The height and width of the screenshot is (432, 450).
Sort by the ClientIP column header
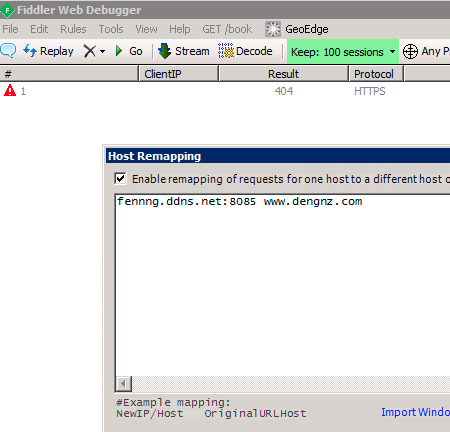tap(178, 74)
